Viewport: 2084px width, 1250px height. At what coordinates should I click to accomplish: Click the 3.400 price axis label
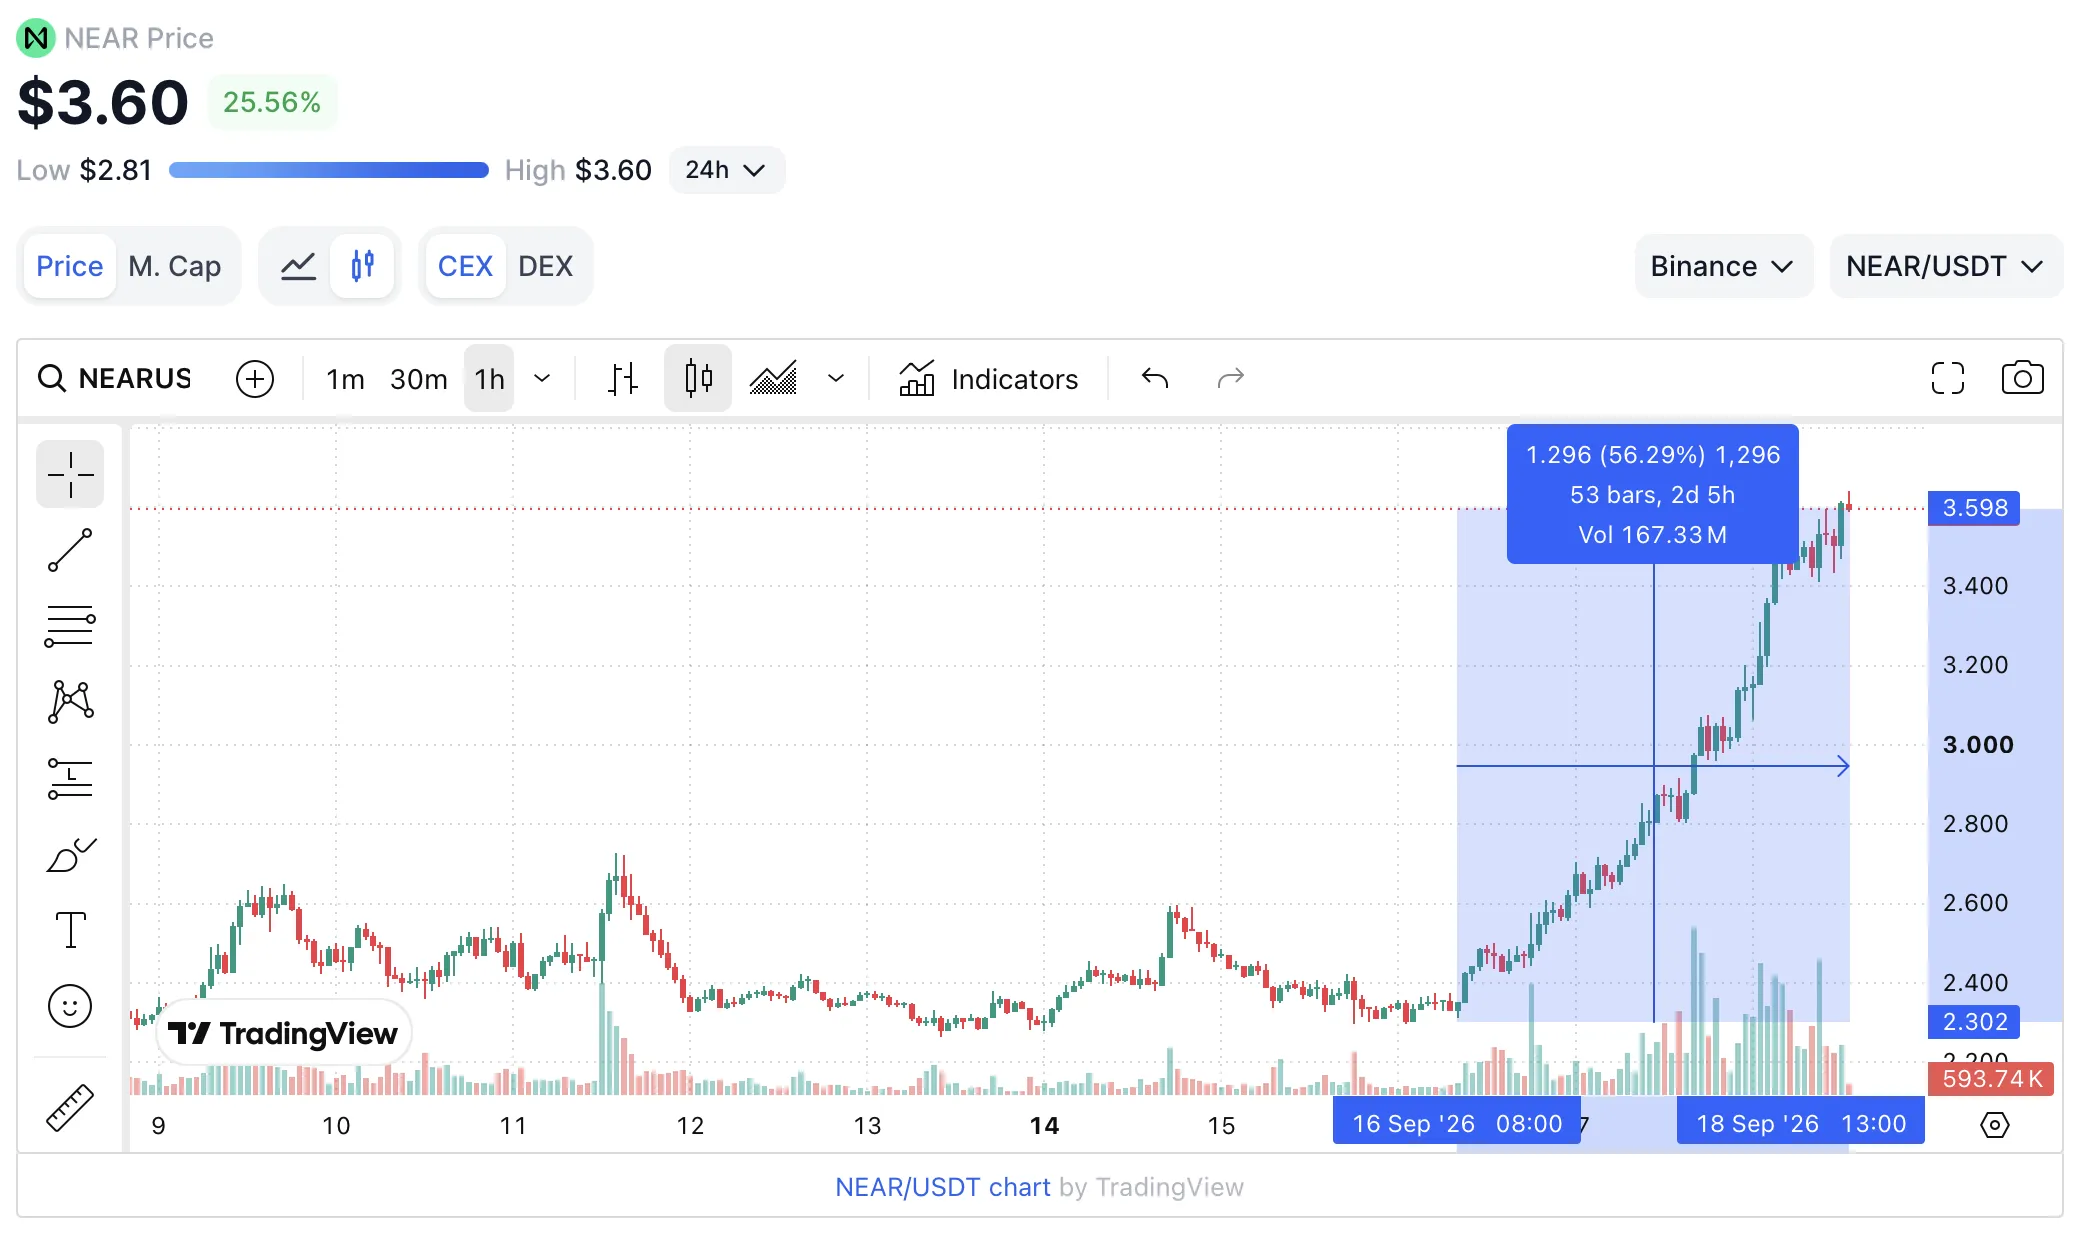1975,586
